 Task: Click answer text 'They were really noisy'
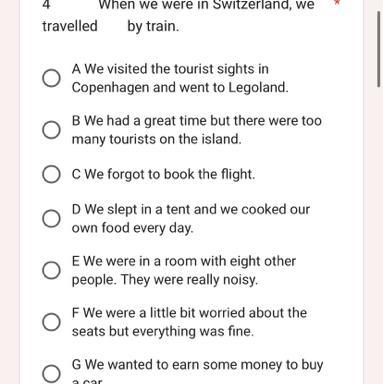189,280
